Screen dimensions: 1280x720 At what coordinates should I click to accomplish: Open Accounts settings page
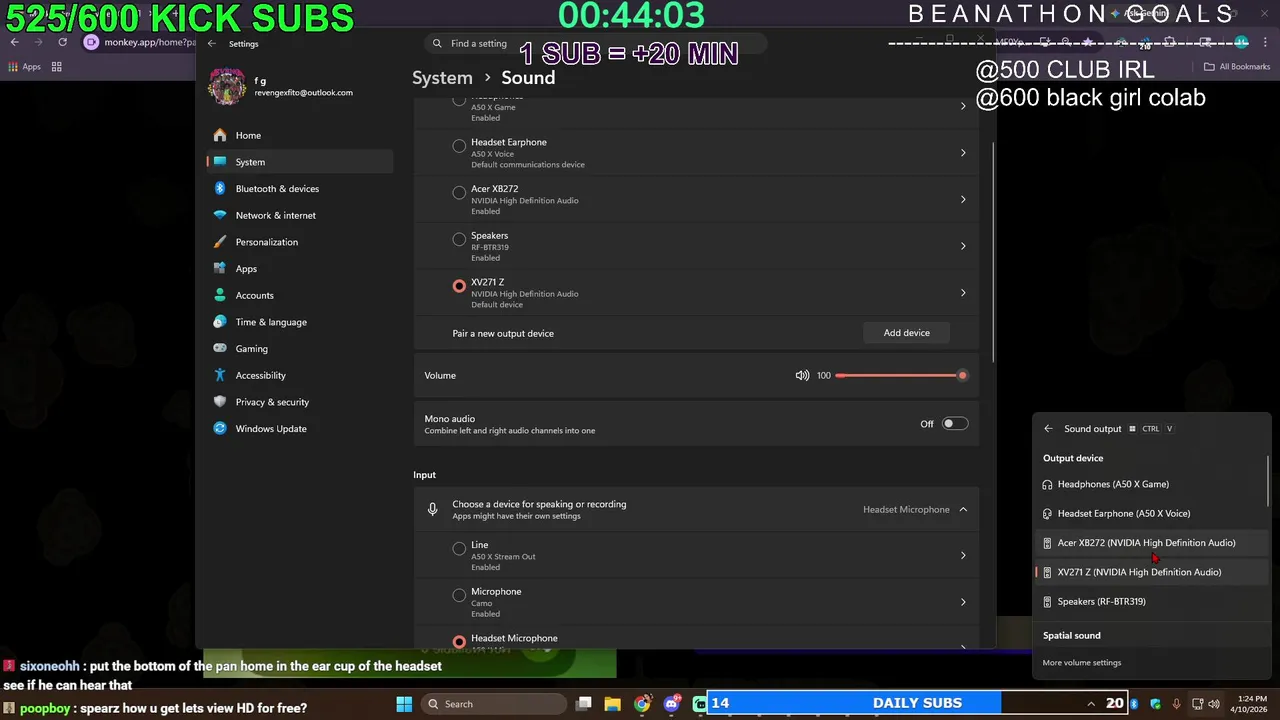click(300, 295)
